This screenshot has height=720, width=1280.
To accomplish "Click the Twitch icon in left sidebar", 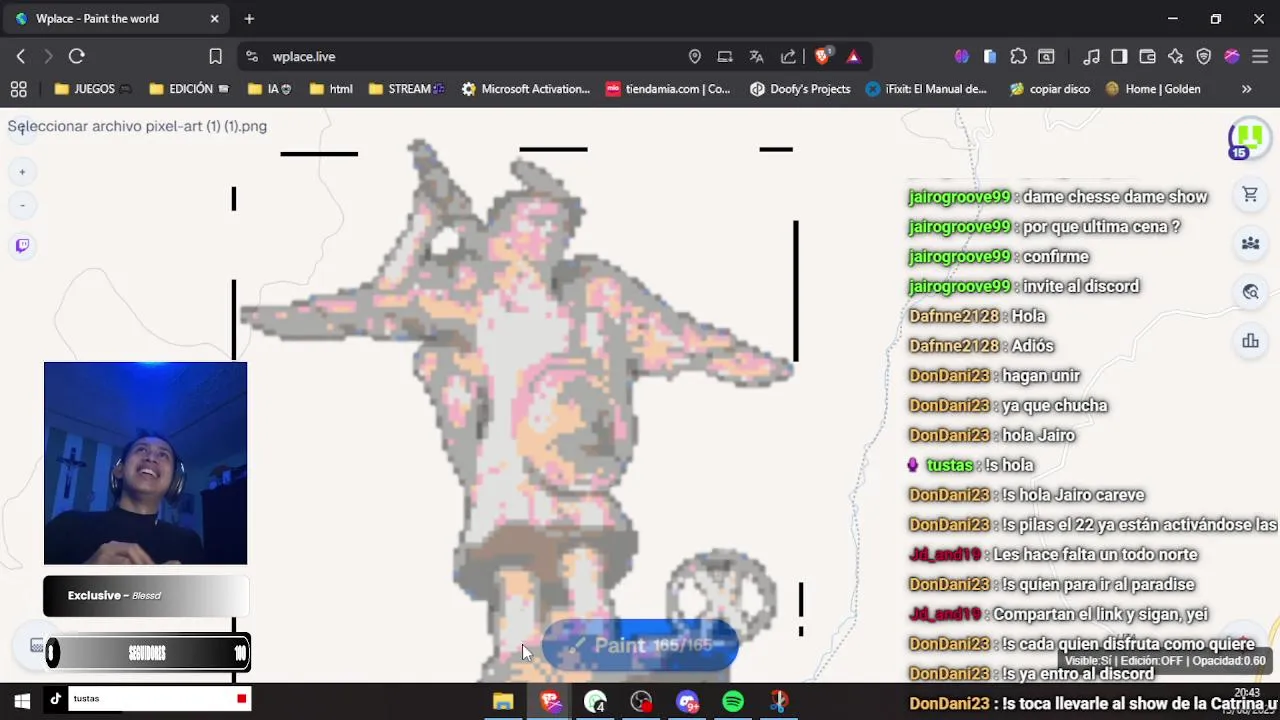I will 22,245.
